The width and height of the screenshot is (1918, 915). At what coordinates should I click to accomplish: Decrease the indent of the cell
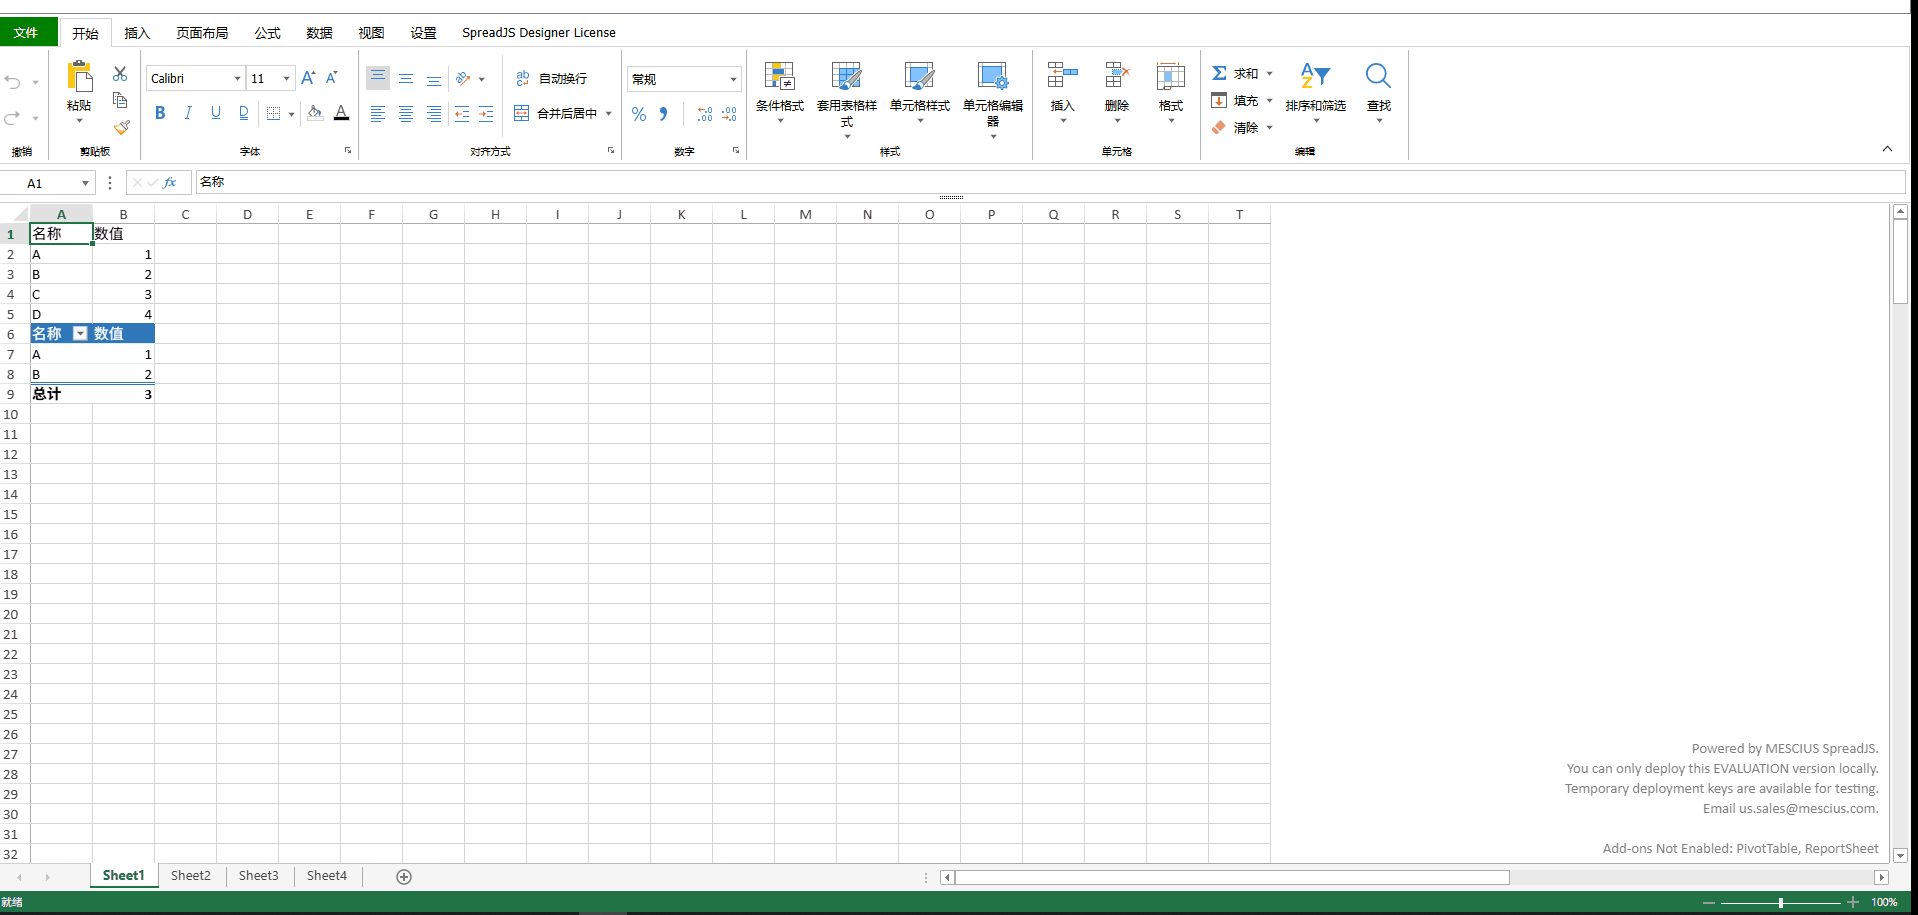[x=462, y=114]
